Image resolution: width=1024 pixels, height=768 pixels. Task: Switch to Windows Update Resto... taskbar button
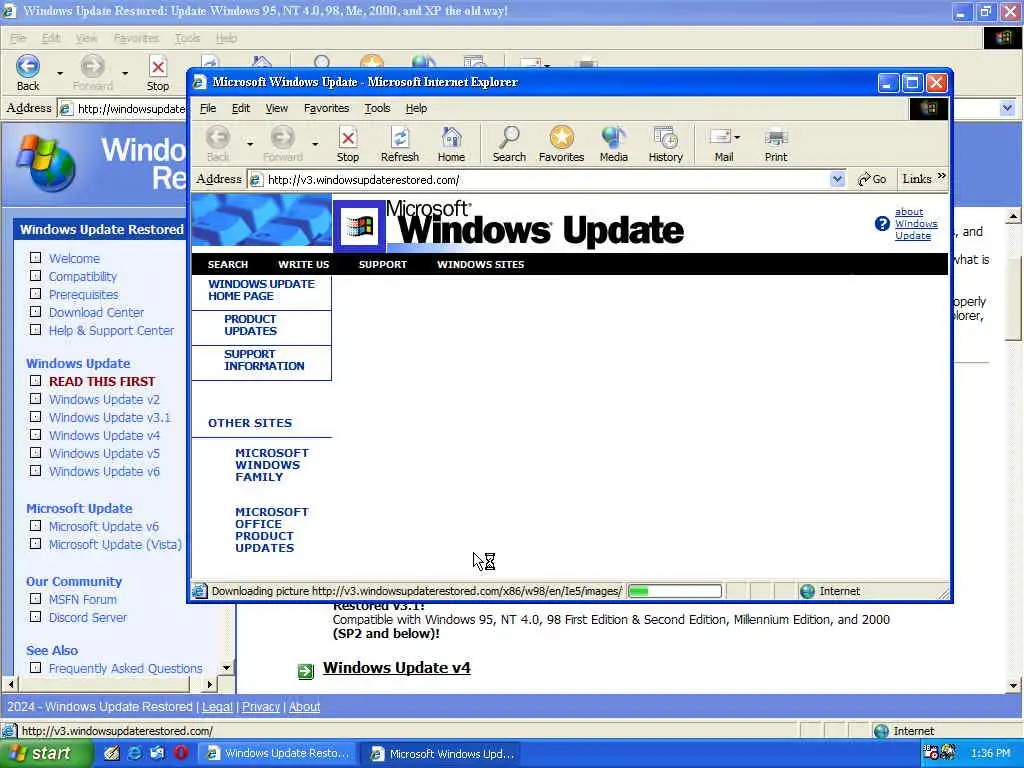[278, 754]
